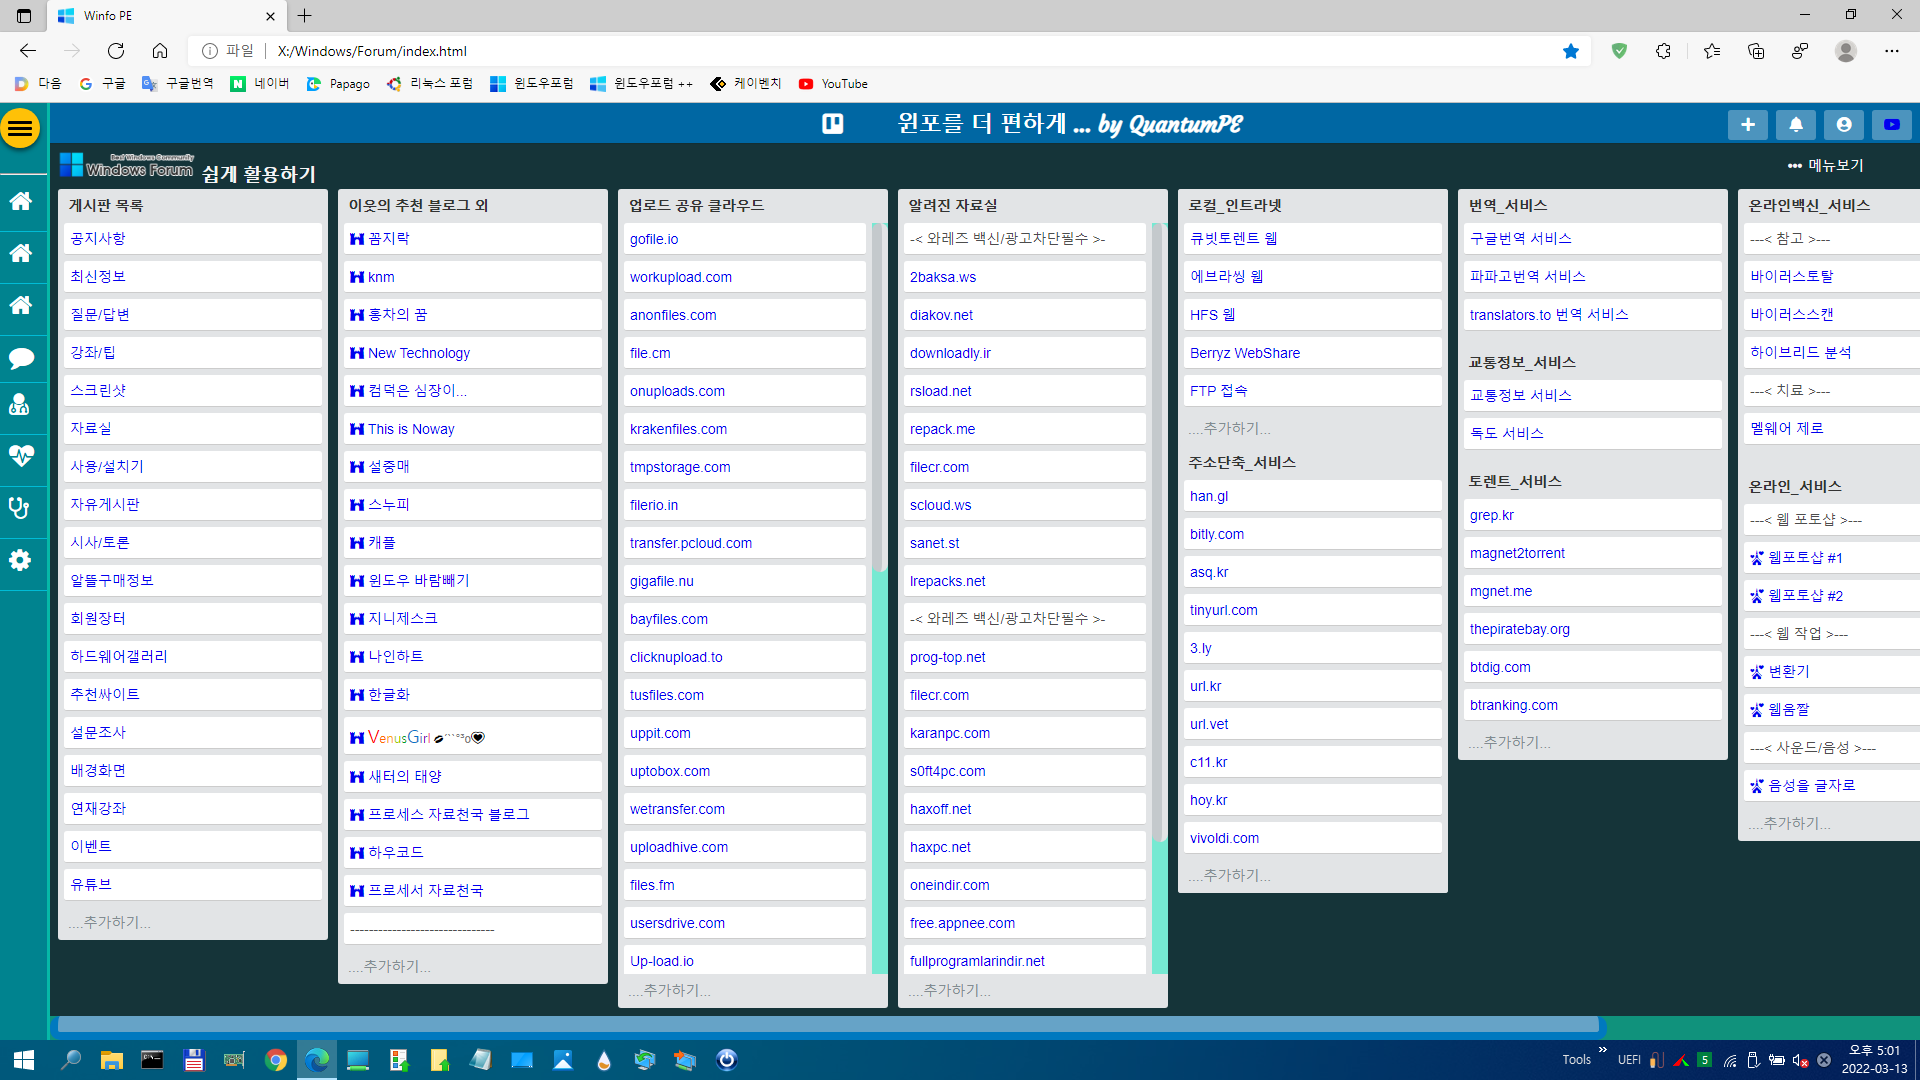Open the 케이벤치 bookmark
Screen dimensions: 1920x1080
tap(746, 84)
